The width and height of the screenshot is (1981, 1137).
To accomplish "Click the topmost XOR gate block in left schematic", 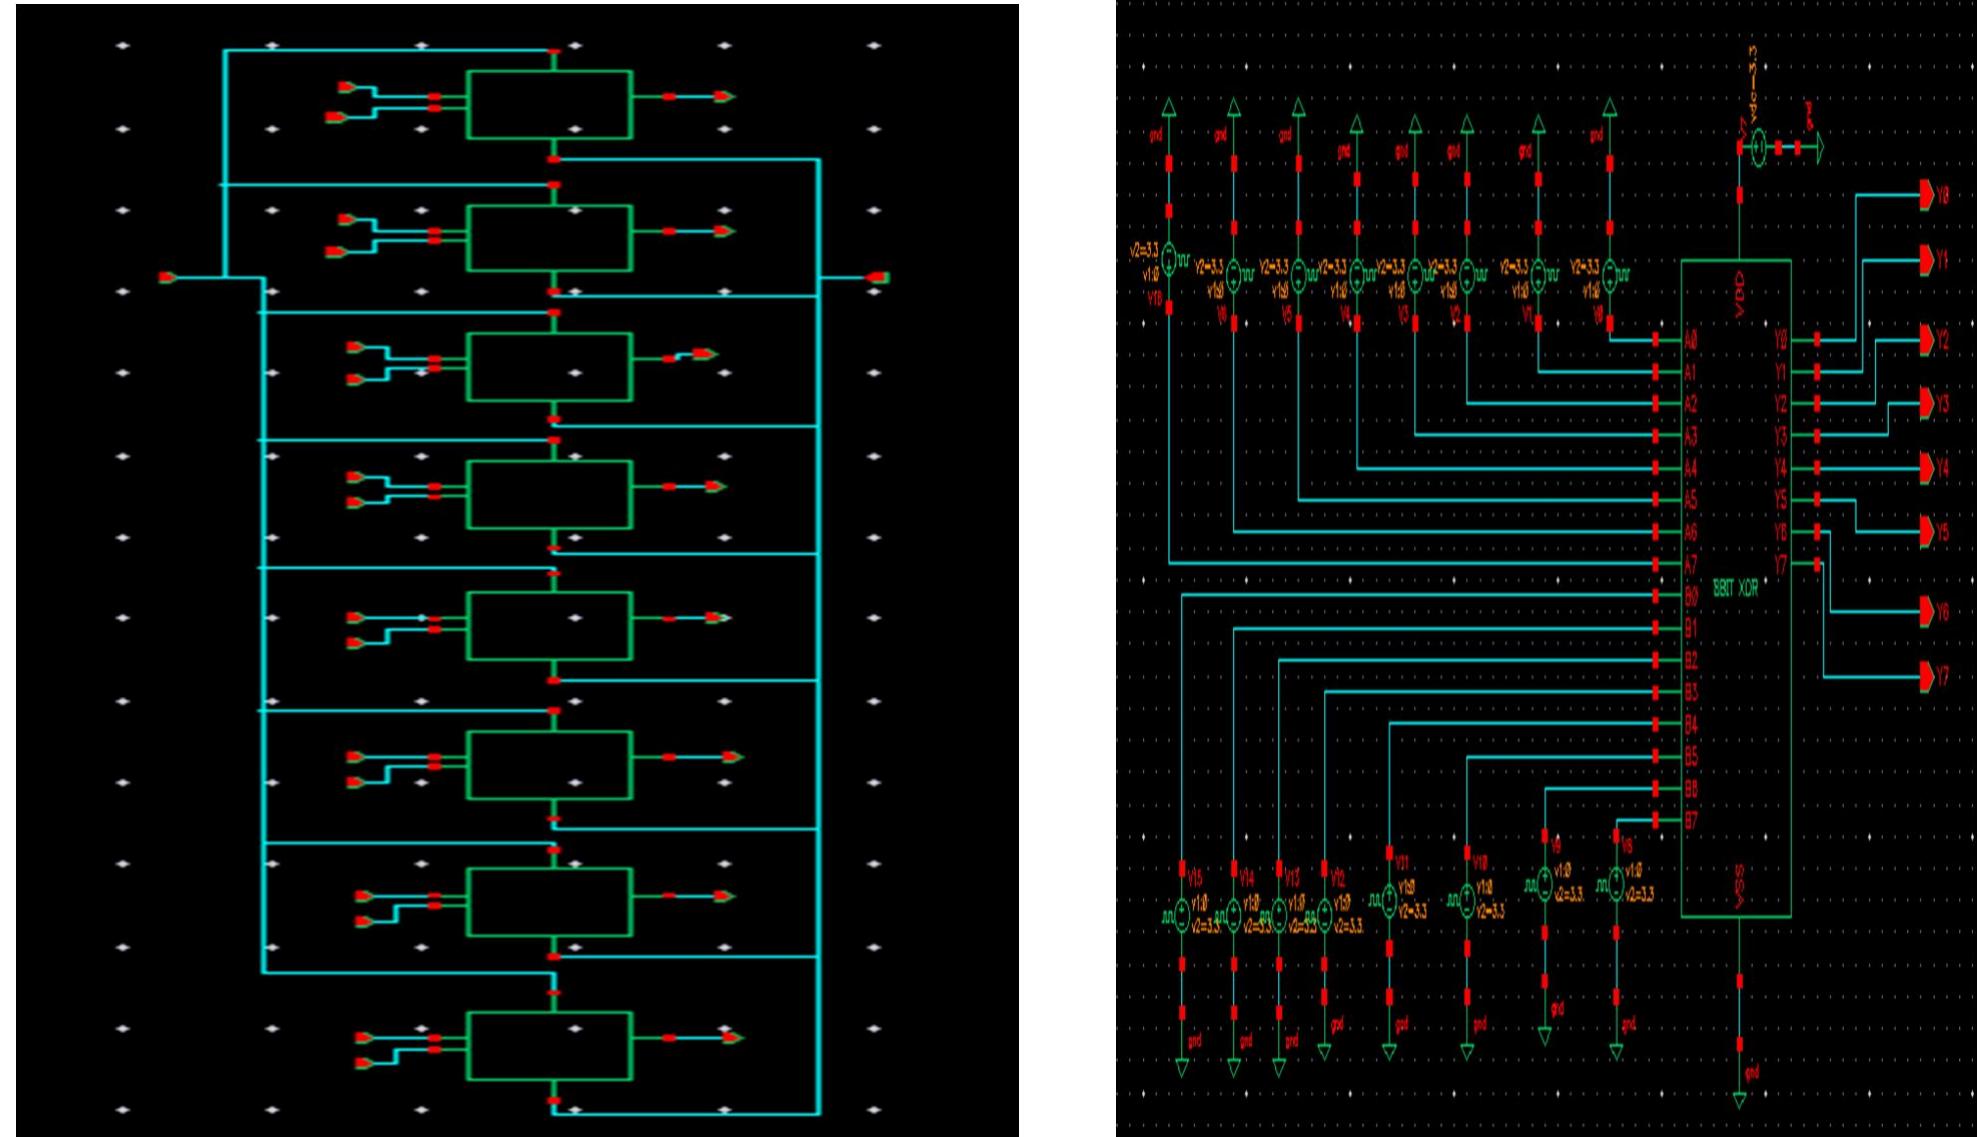I will (x=550, y=105).
